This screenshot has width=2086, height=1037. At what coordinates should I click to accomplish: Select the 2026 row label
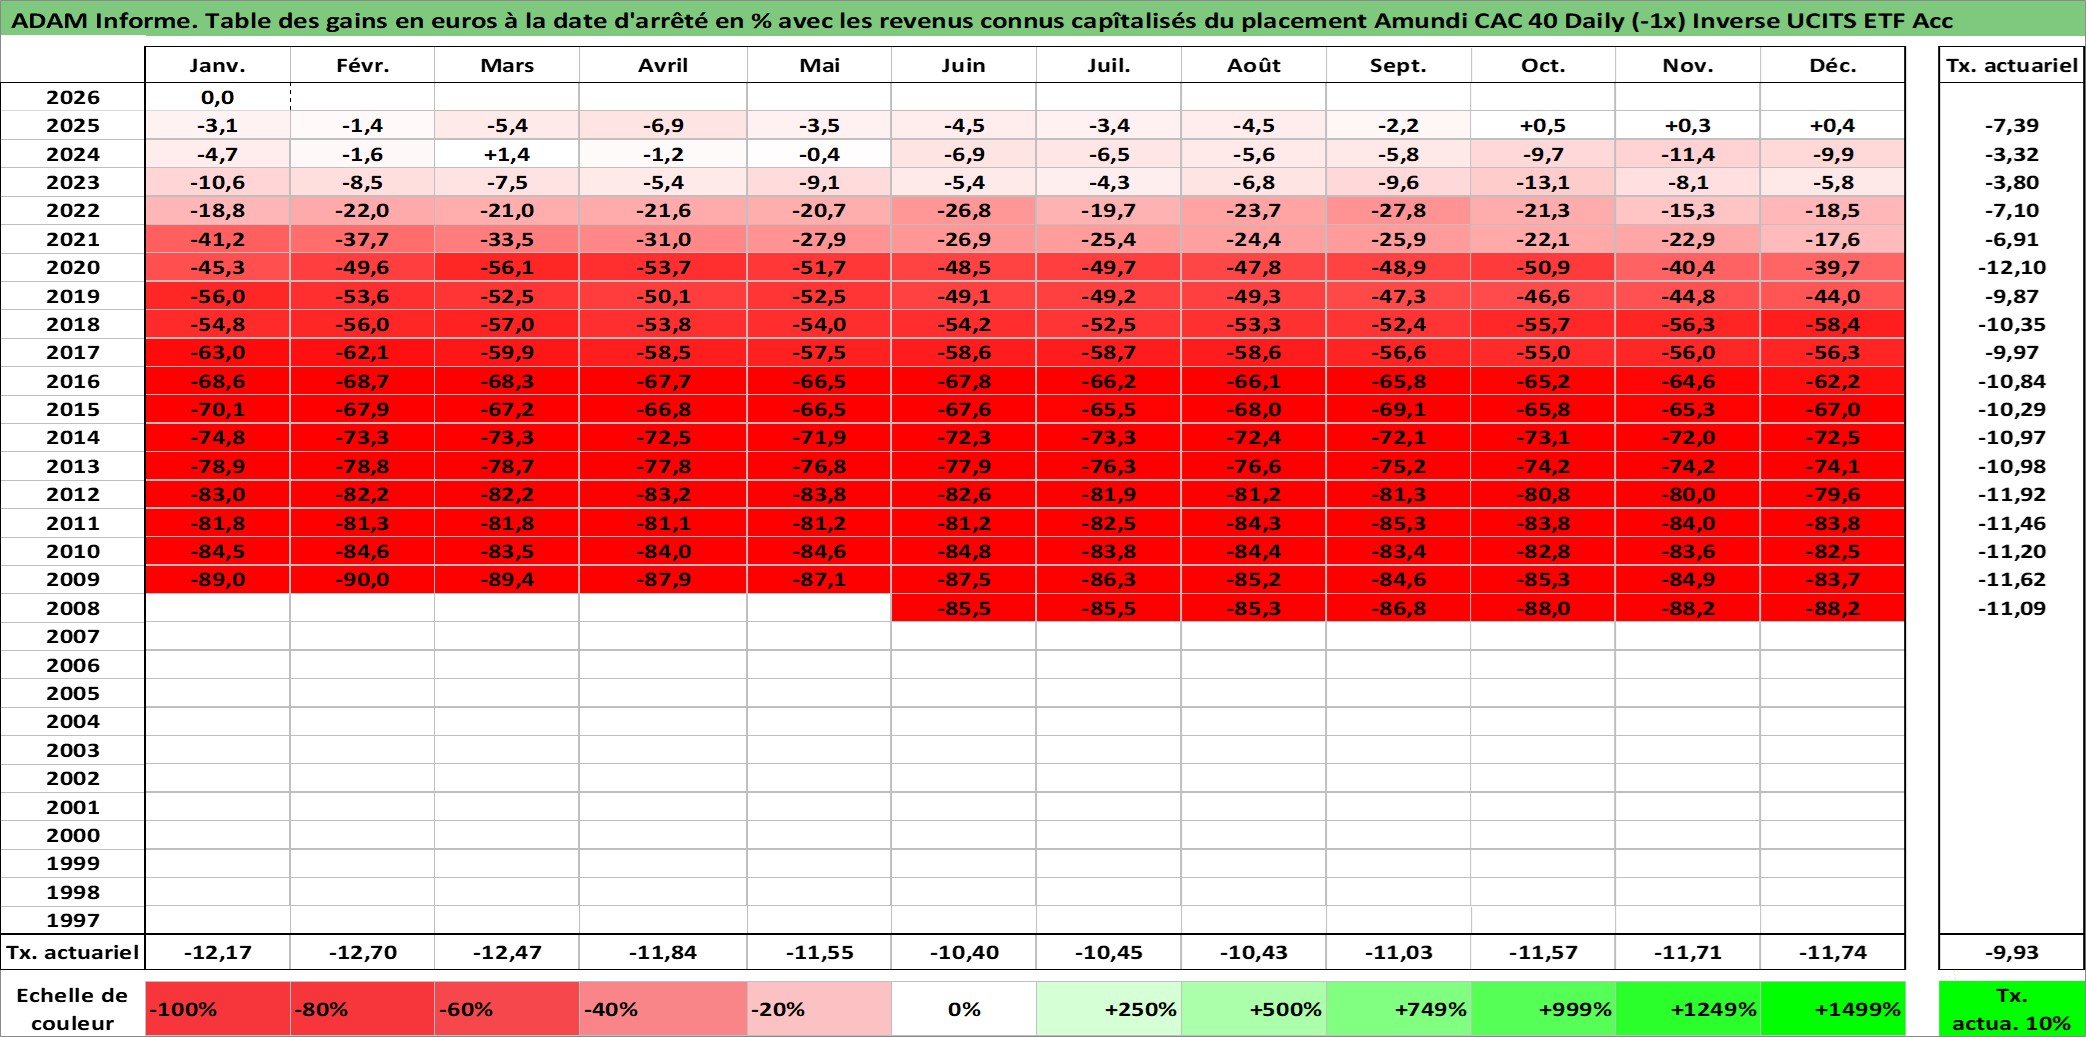[x=73, y=97]
